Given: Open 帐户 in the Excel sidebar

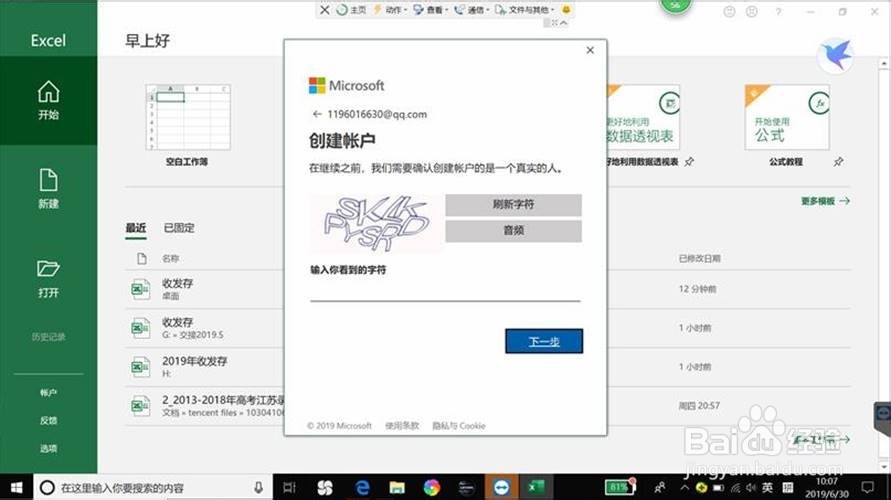Looking at the screenshot, I should 48,393.
